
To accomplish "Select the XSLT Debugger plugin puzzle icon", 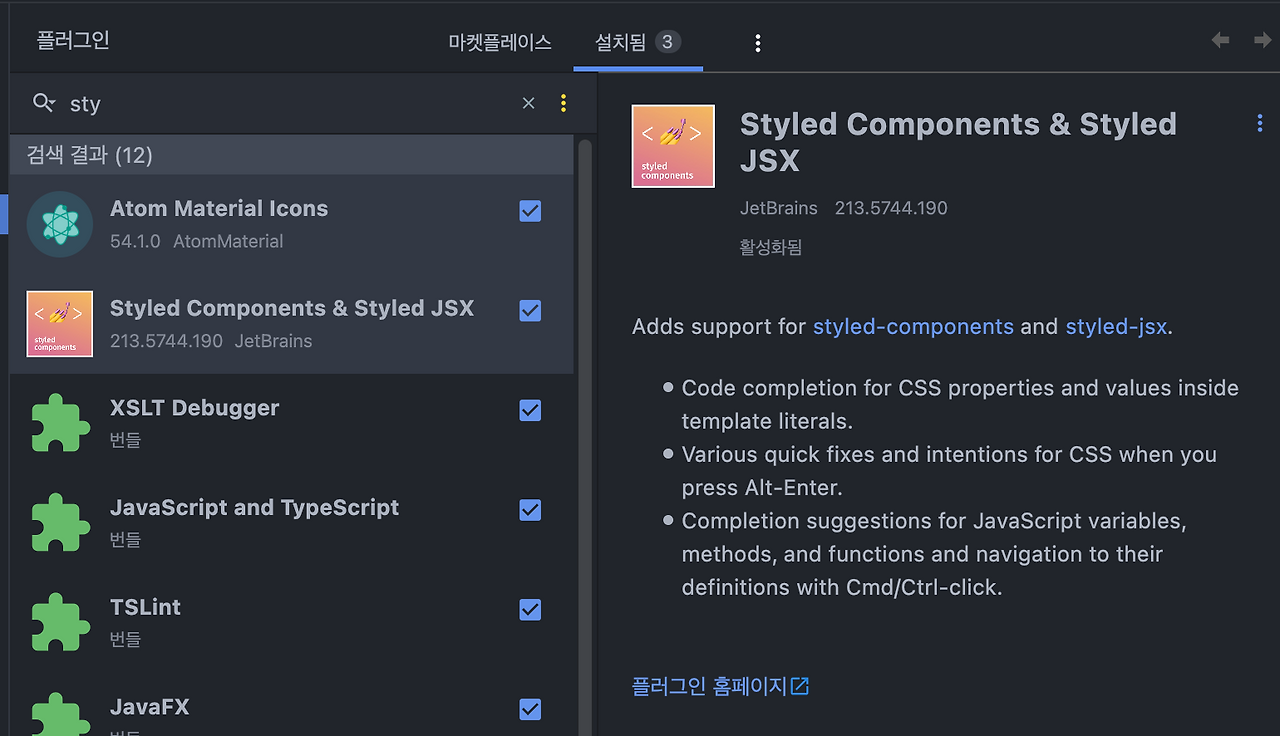I will (60, 423).
